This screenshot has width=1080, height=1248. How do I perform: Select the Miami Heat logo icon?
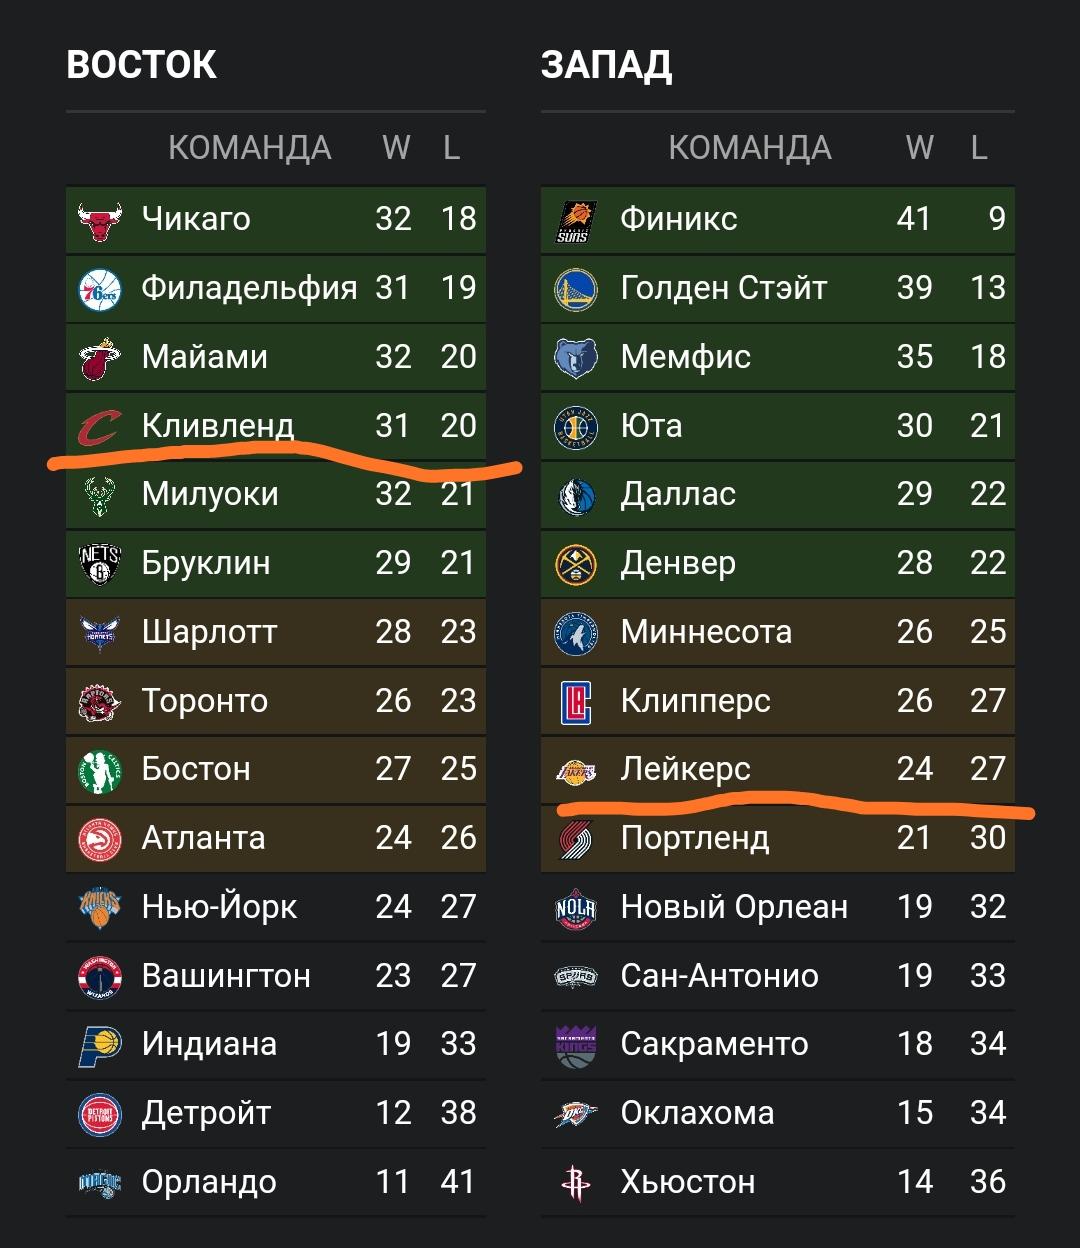pos(100,358)
